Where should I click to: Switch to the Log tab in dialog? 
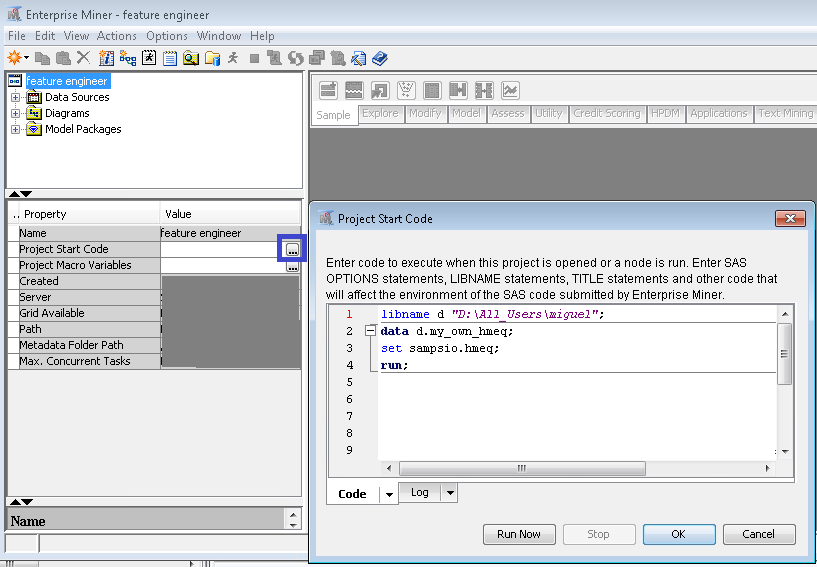click(x=420, y=492)
